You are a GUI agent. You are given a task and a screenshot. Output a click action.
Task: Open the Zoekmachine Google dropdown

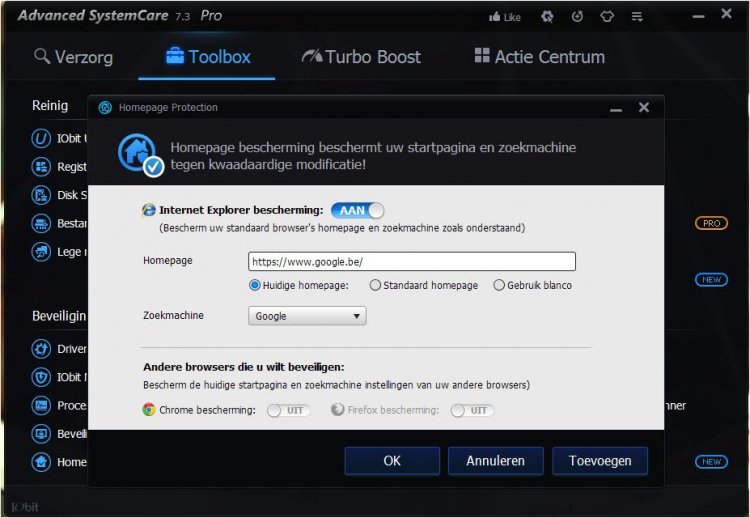(x=307, y=316)
